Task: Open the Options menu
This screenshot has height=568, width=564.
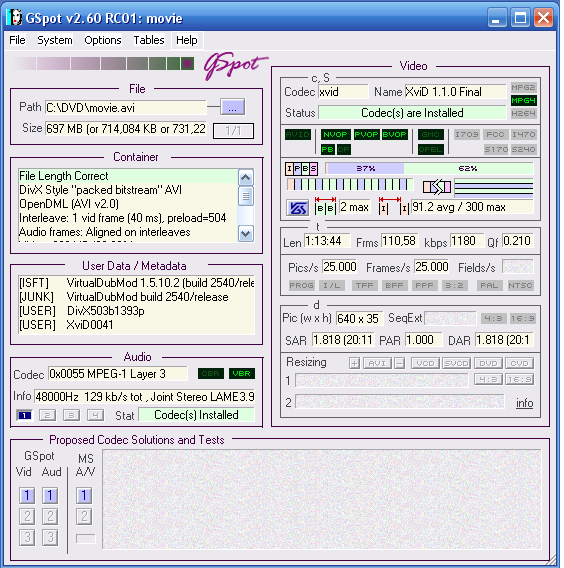Action: click(x=103, y=40)
